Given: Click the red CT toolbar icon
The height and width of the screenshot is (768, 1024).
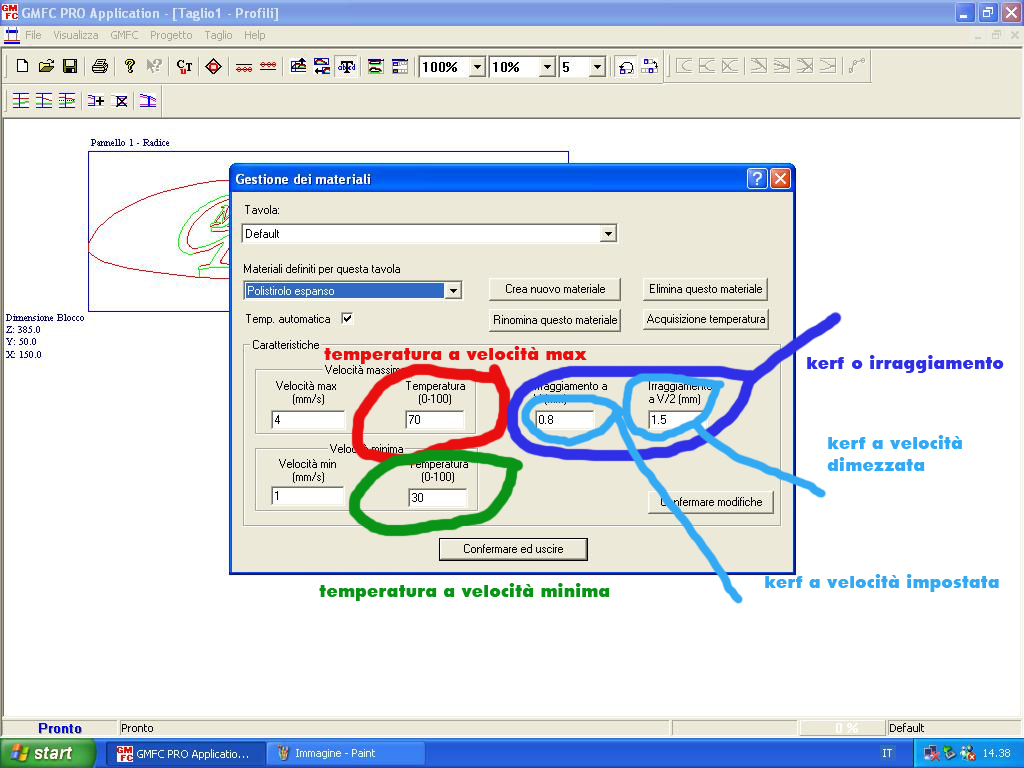Looking at the screenshot, I should (184, 67).
